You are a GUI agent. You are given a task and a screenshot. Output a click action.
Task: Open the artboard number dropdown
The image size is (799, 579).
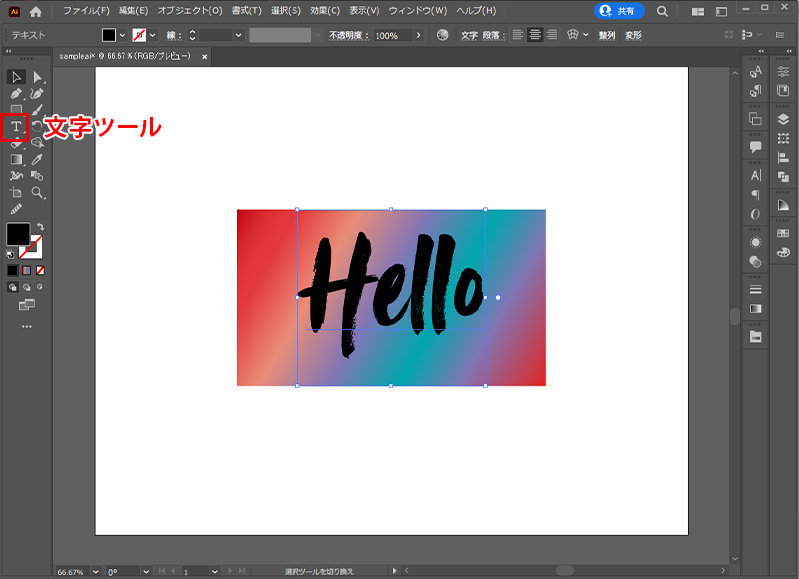pos(215,572)
